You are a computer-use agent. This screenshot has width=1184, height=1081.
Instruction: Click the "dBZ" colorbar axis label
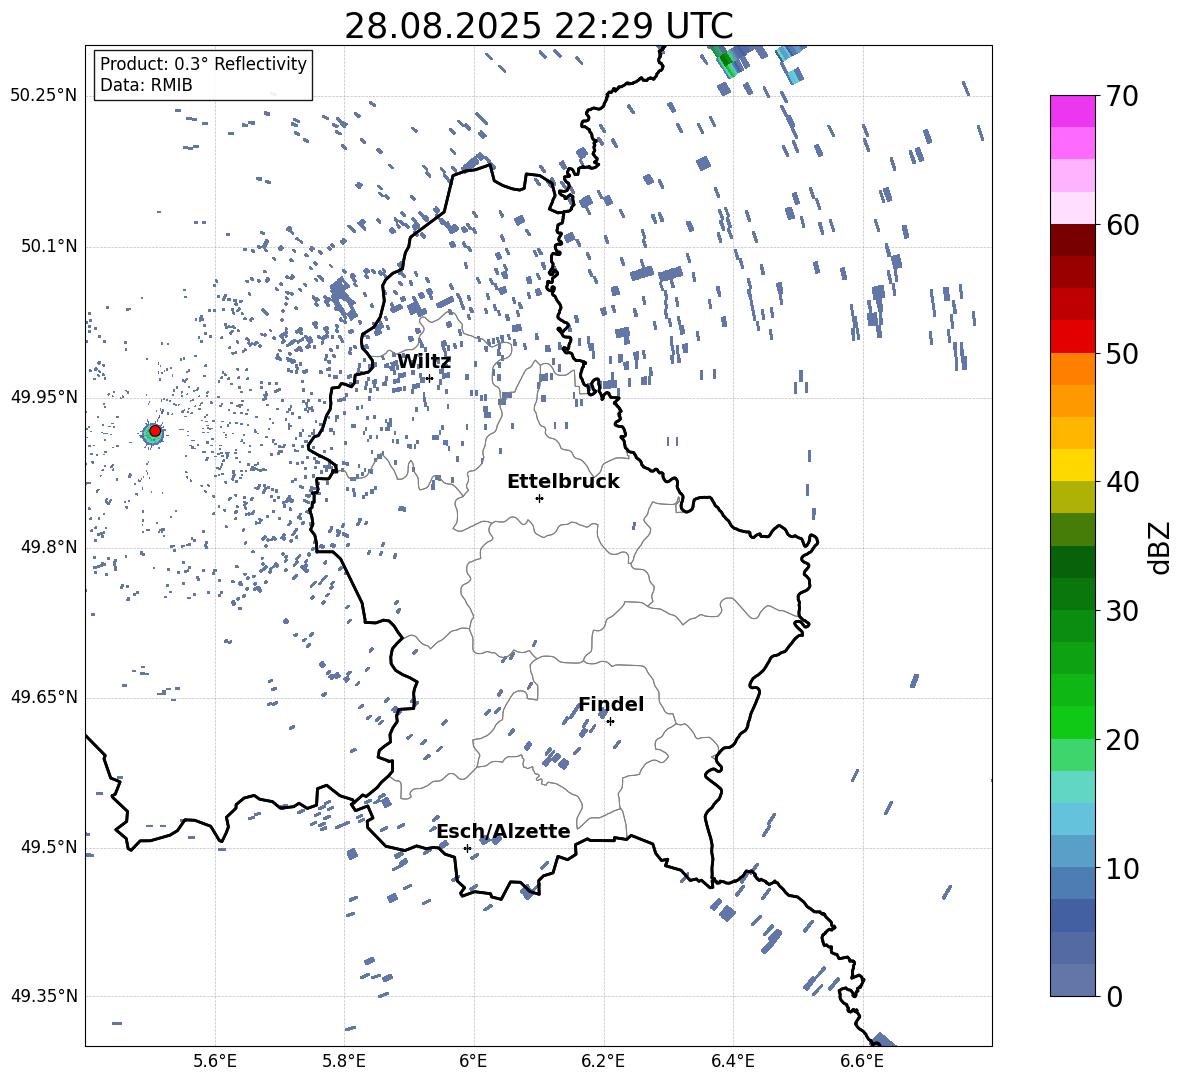point(1159,547)
